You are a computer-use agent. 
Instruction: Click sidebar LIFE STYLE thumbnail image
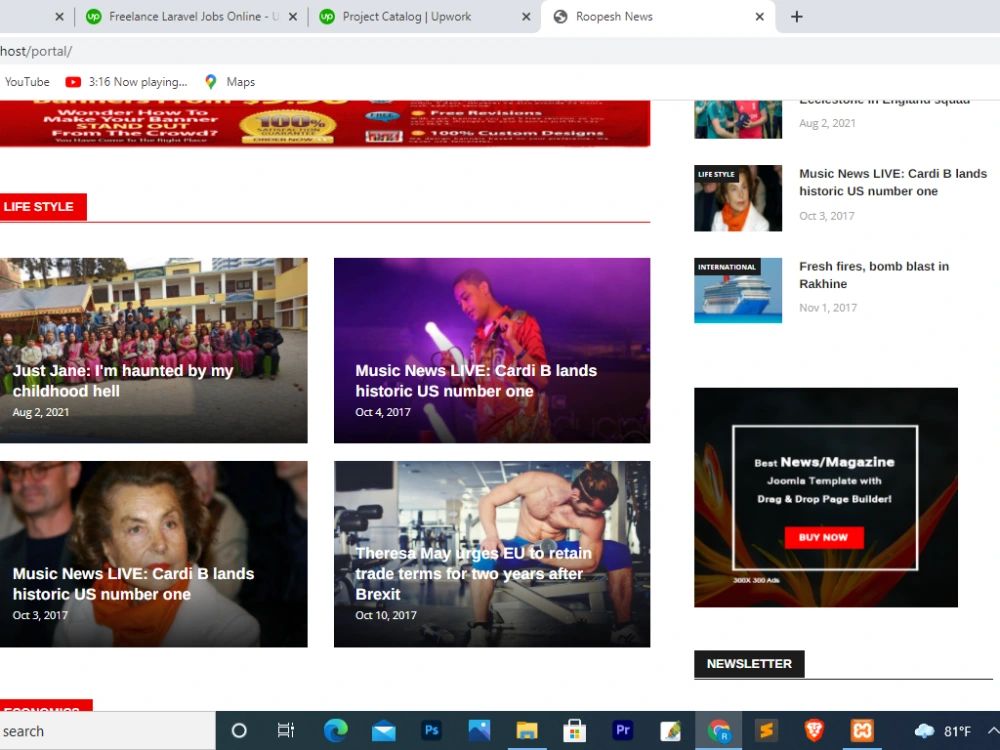click(738, 198)
